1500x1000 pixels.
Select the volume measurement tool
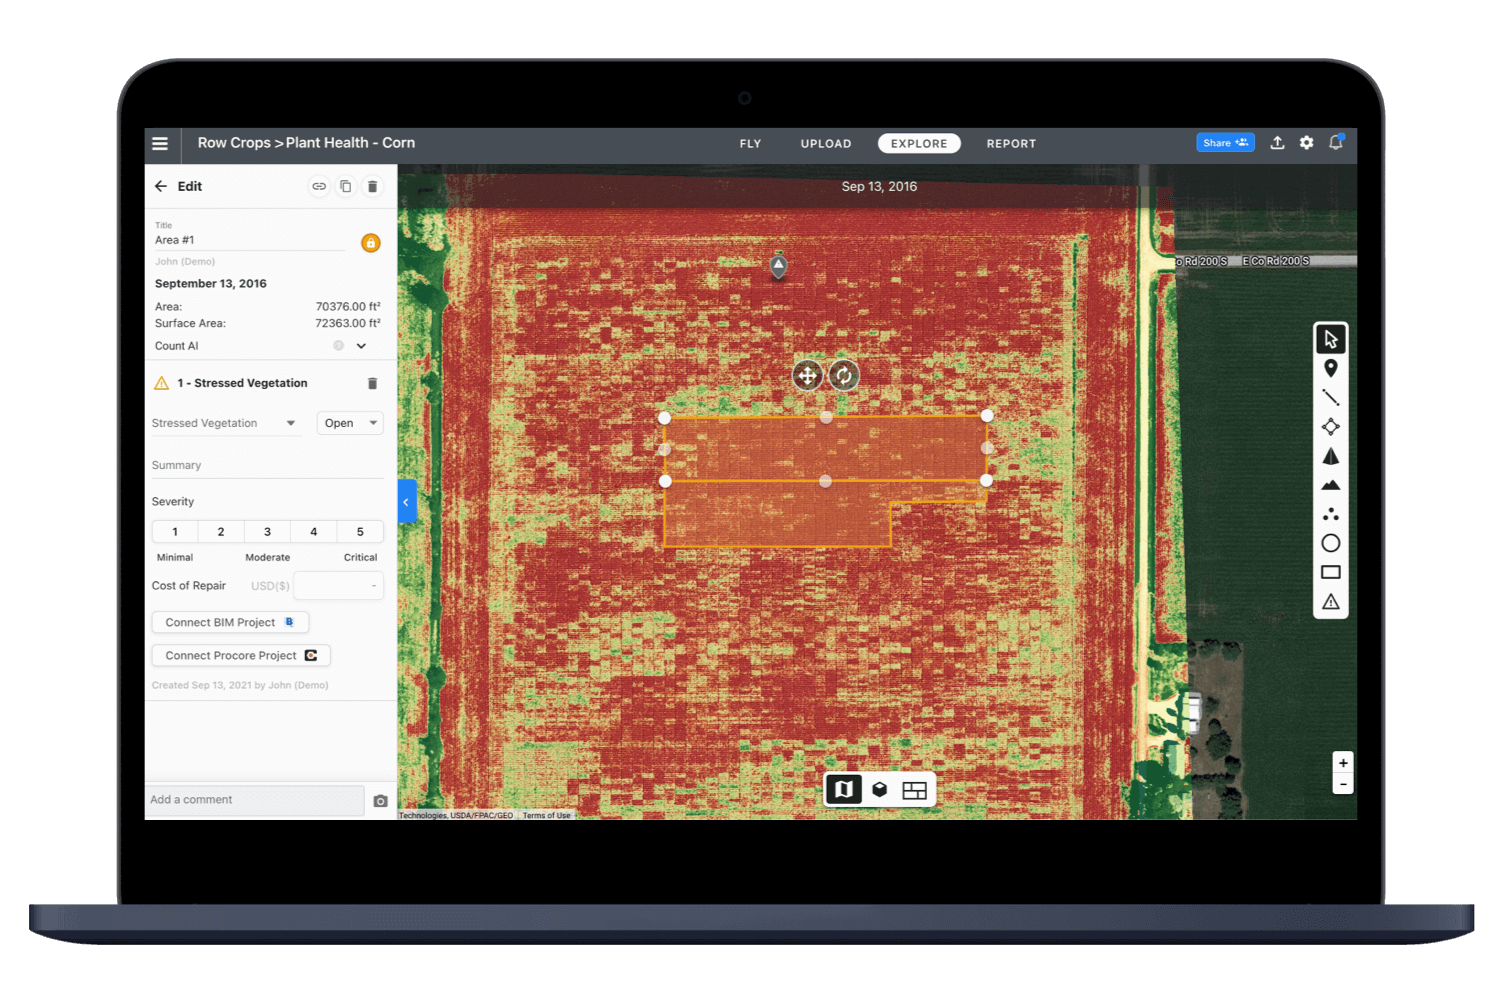point(1330,455)
